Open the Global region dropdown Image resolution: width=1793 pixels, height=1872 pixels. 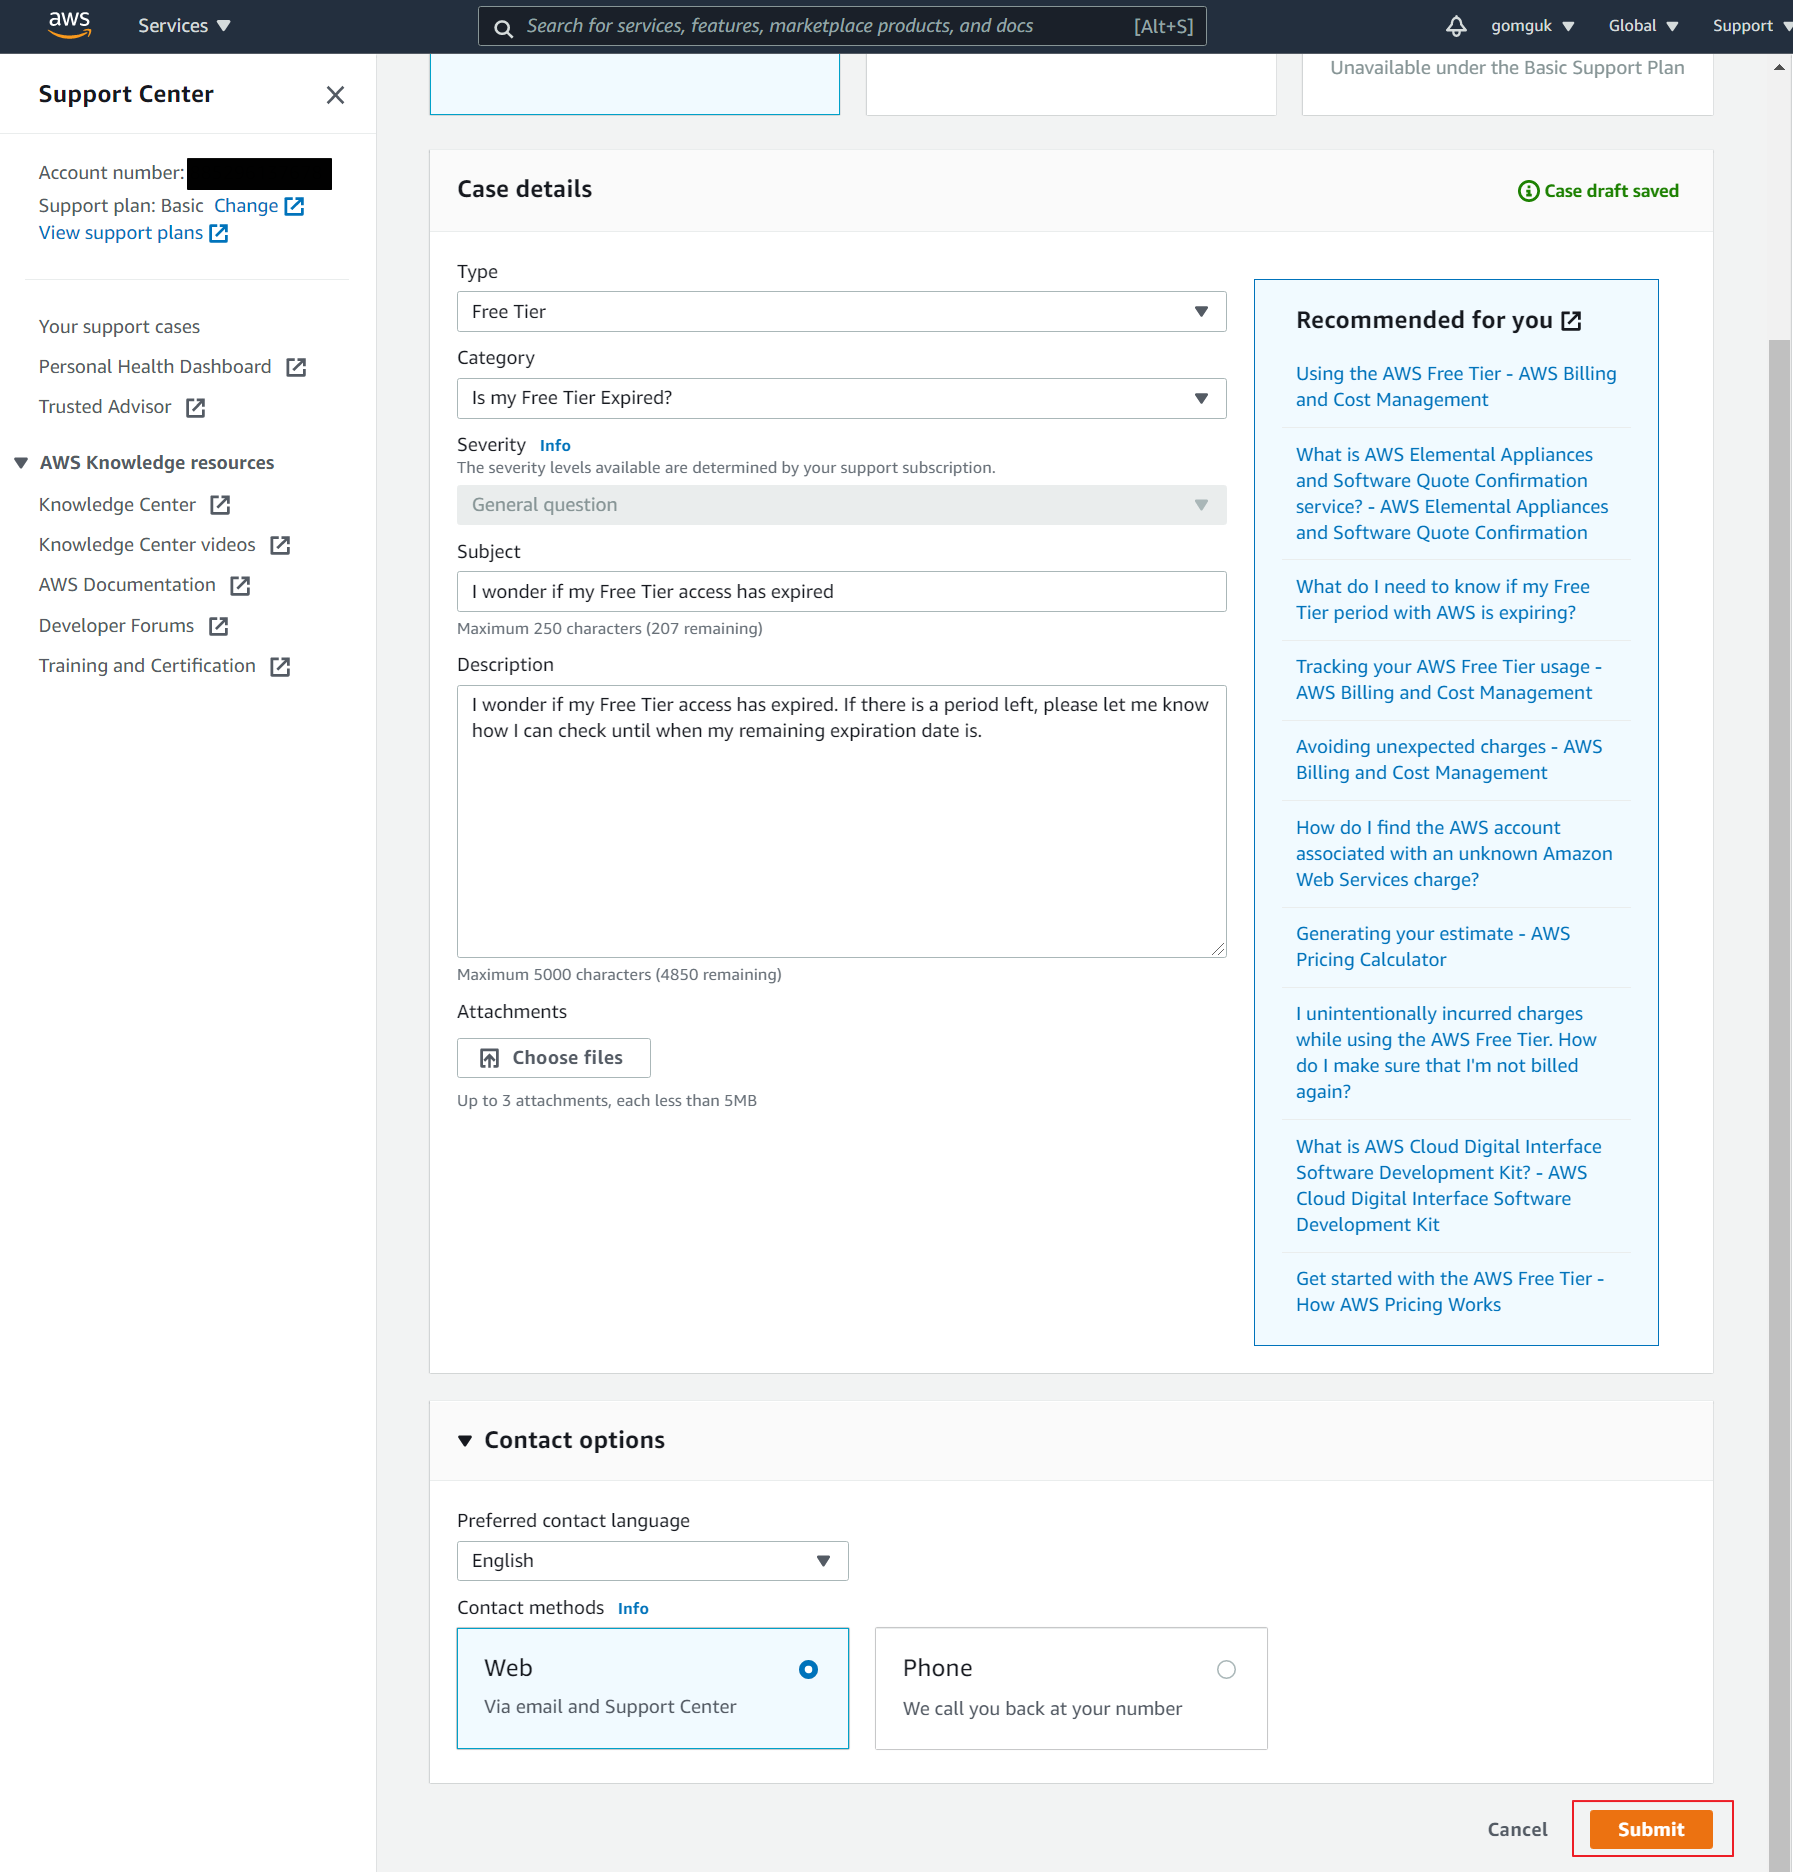tap(1643, 26)
